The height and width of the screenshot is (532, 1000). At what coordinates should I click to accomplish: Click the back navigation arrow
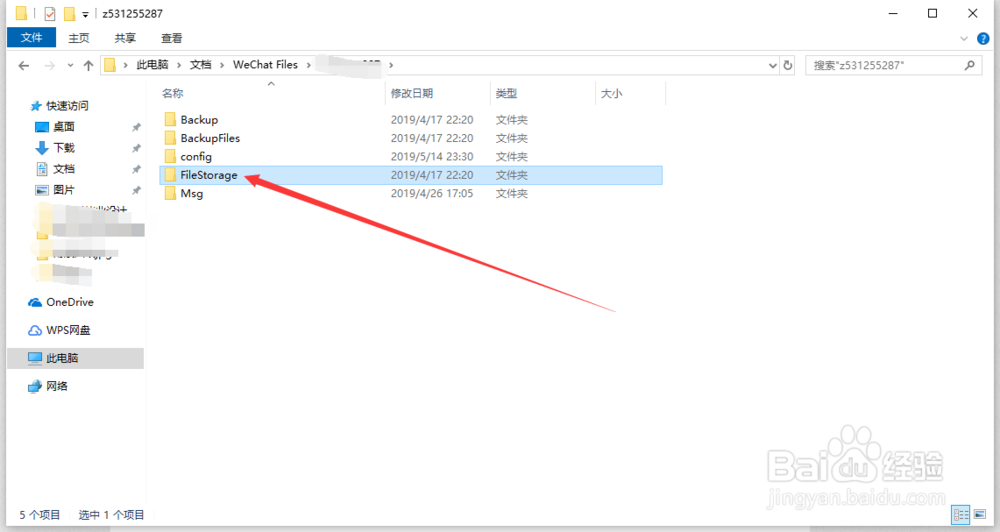pyautogui.click(x=24, y=65)
